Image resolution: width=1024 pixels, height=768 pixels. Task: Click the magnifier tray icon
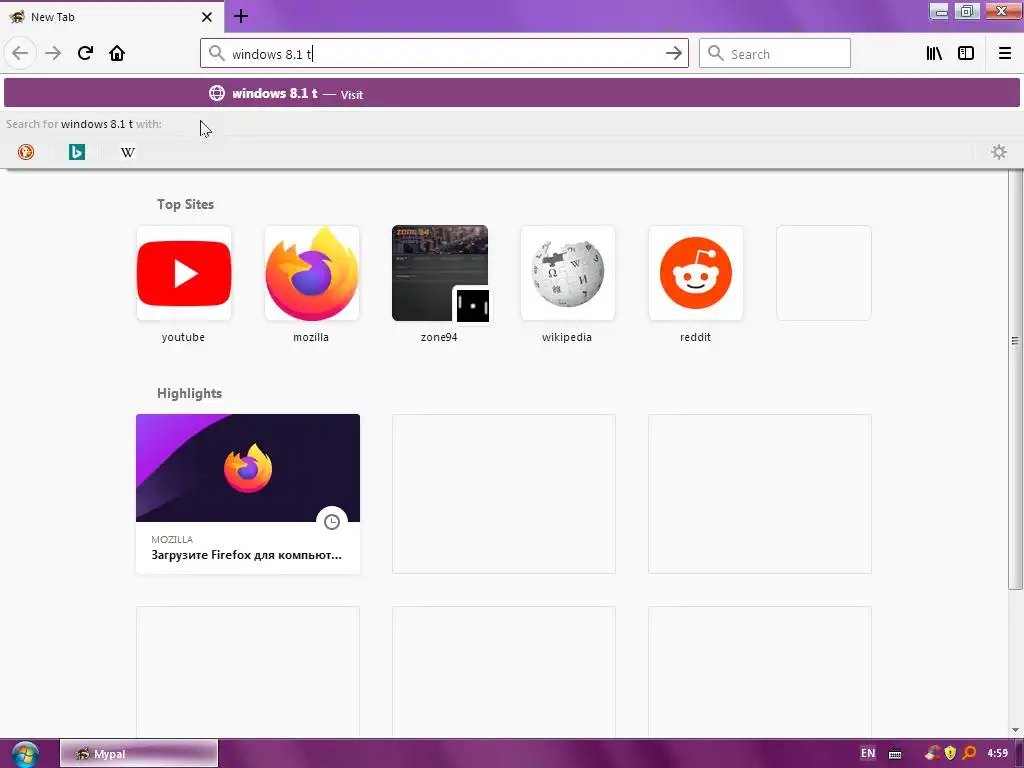coord(968,753)
